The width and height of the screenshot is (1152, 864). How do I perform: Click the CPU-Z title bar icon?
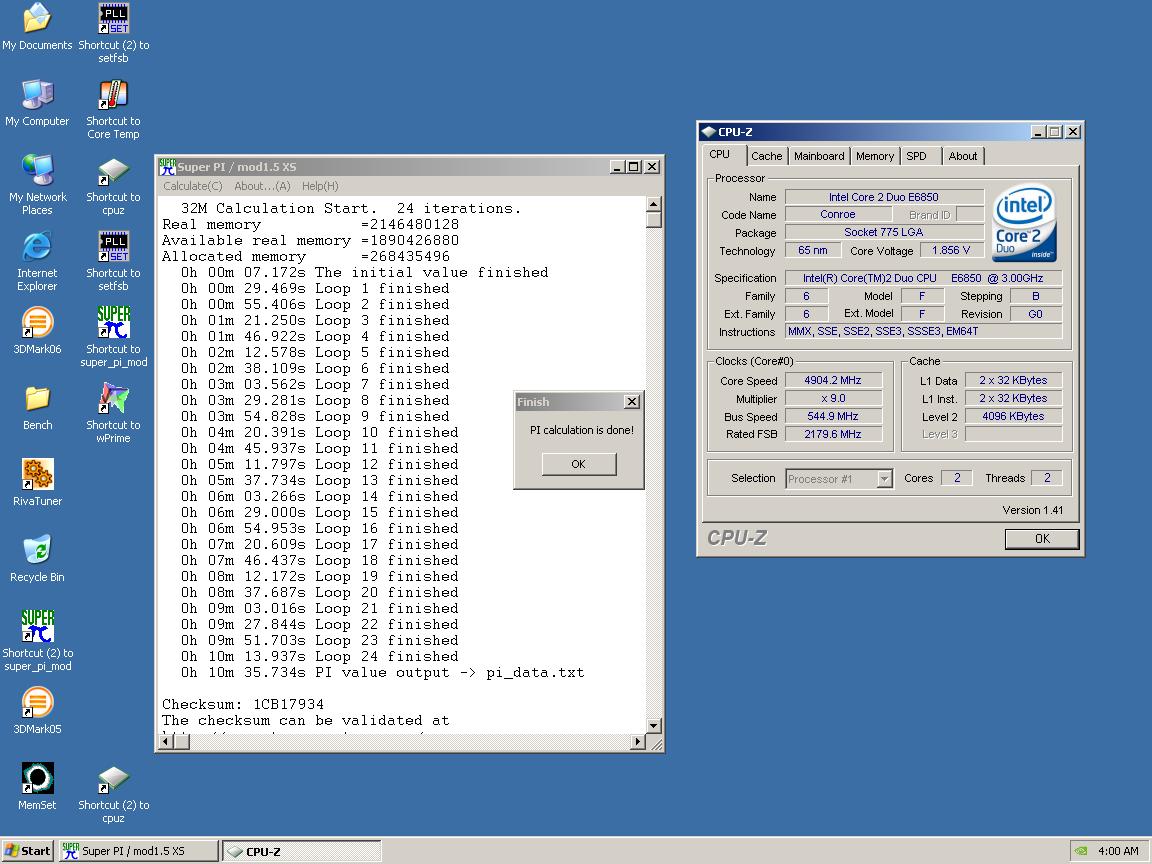708,132
